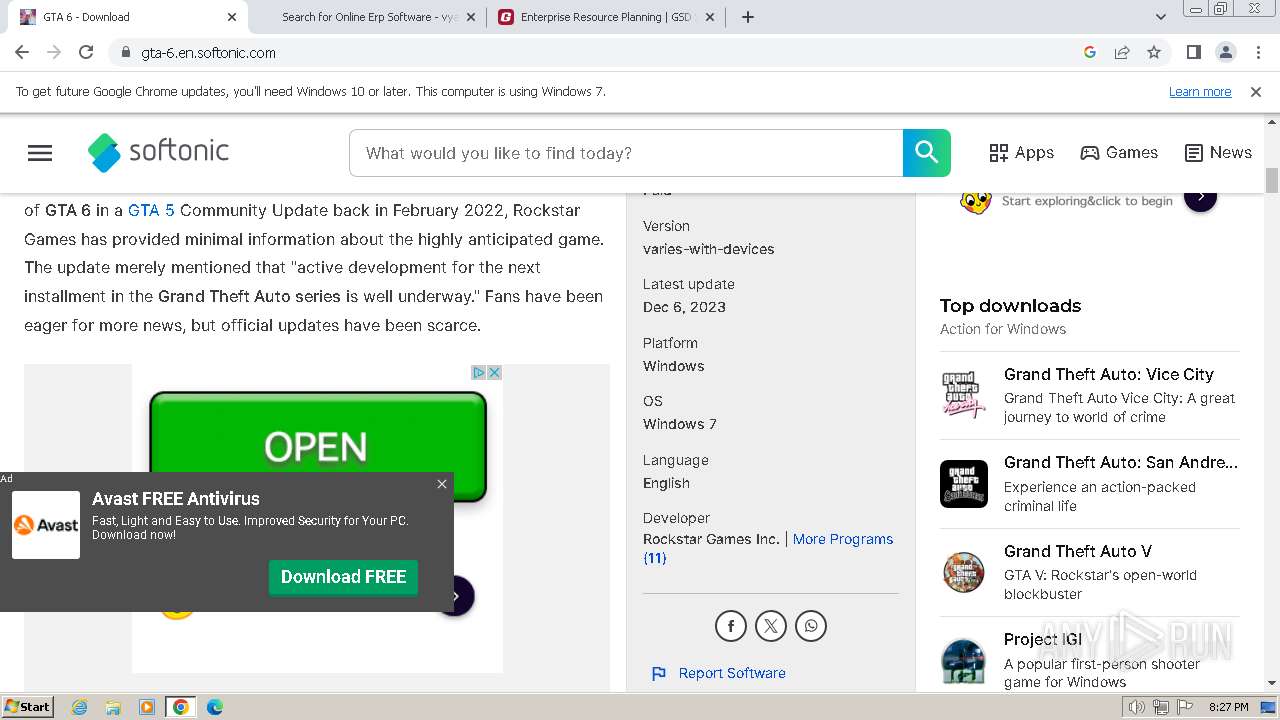Click the green OPEN ad button
Viewport: 1280px width, 720px height.
(x=318, y=446)
